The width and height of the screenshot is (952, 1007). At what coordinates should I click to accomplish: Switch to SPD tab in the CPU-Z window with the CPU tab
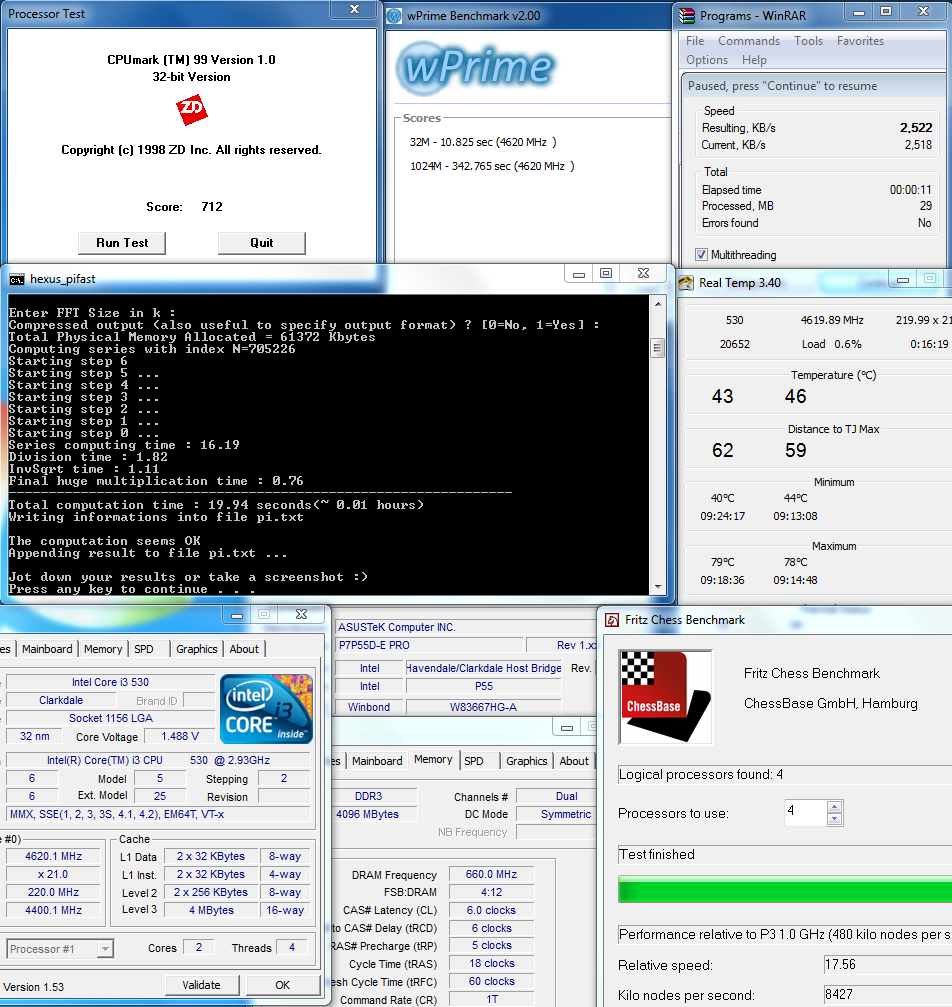click(x=144, y=649)
